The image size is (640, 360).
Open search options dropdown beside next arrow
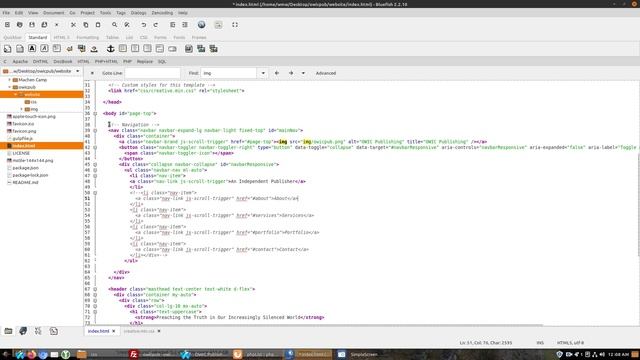tap(303, 73)
